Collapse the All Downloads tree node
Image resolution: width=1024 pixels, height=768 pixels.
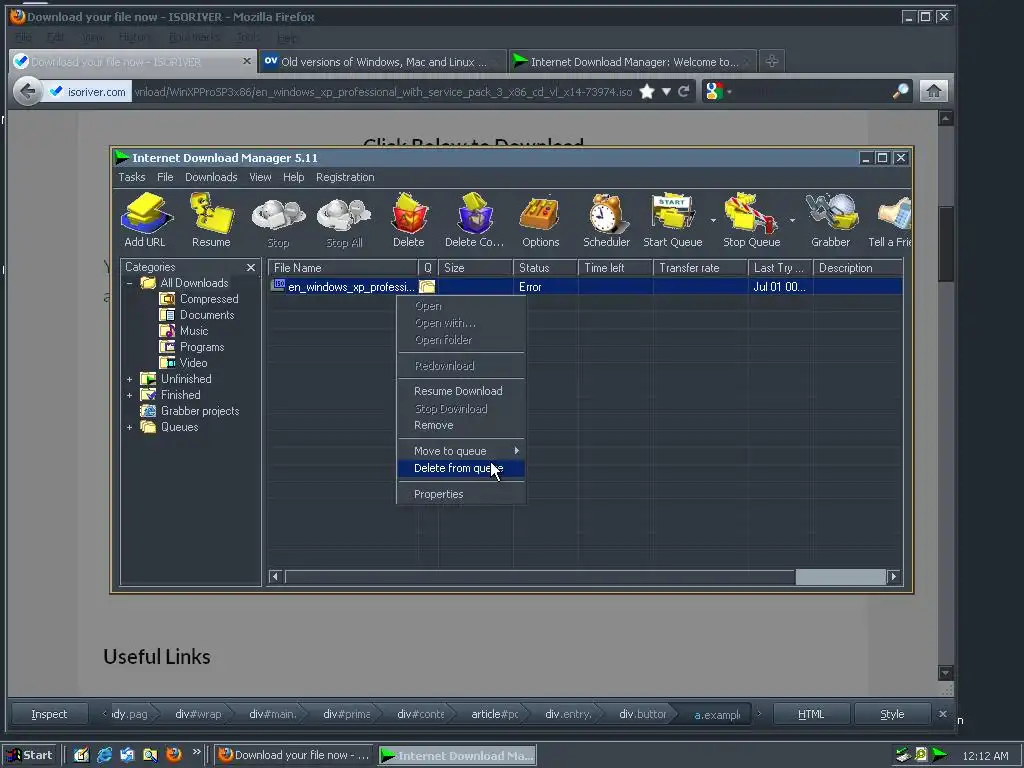129,283
